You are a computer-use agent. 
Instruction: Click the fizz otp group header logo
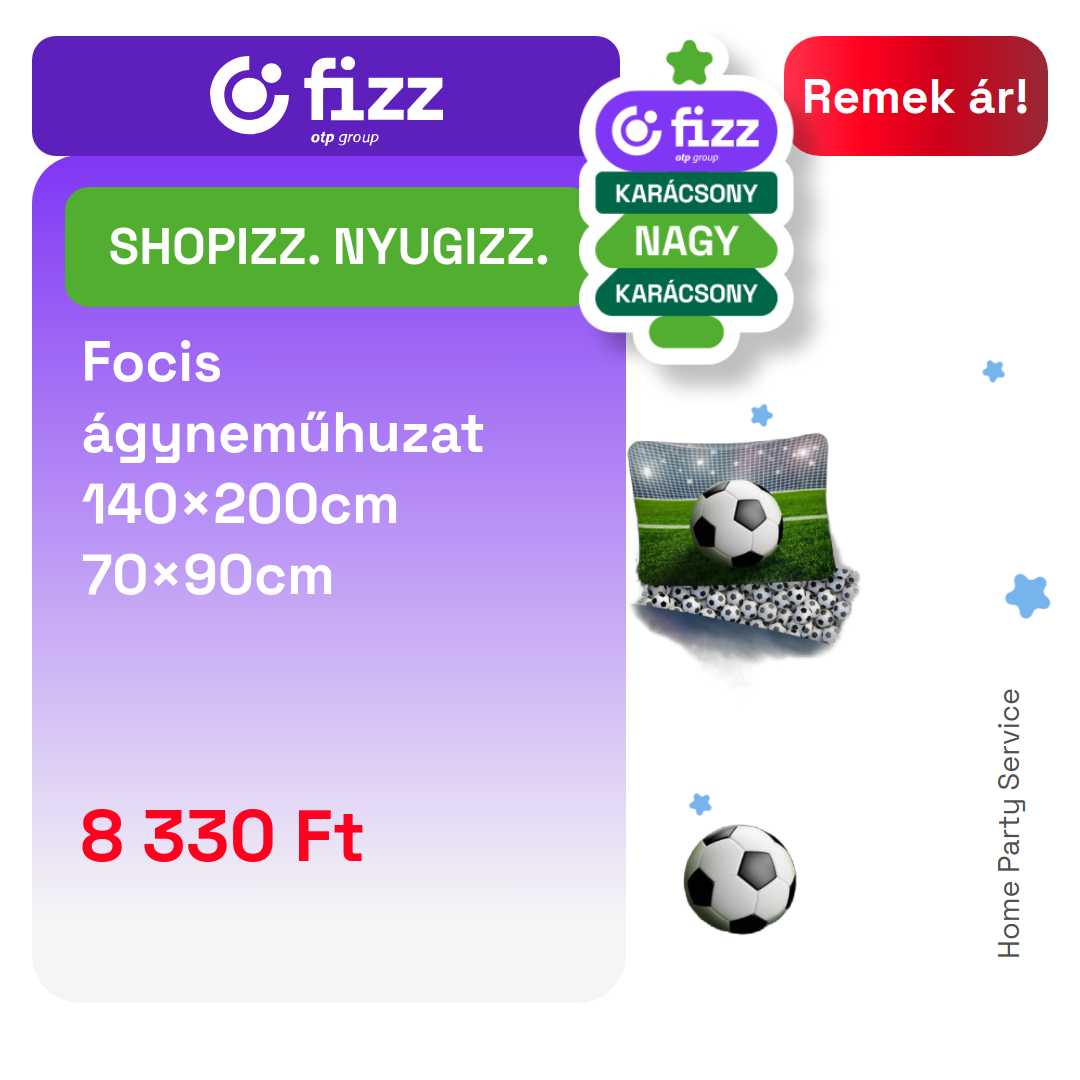tap(327, 100)
